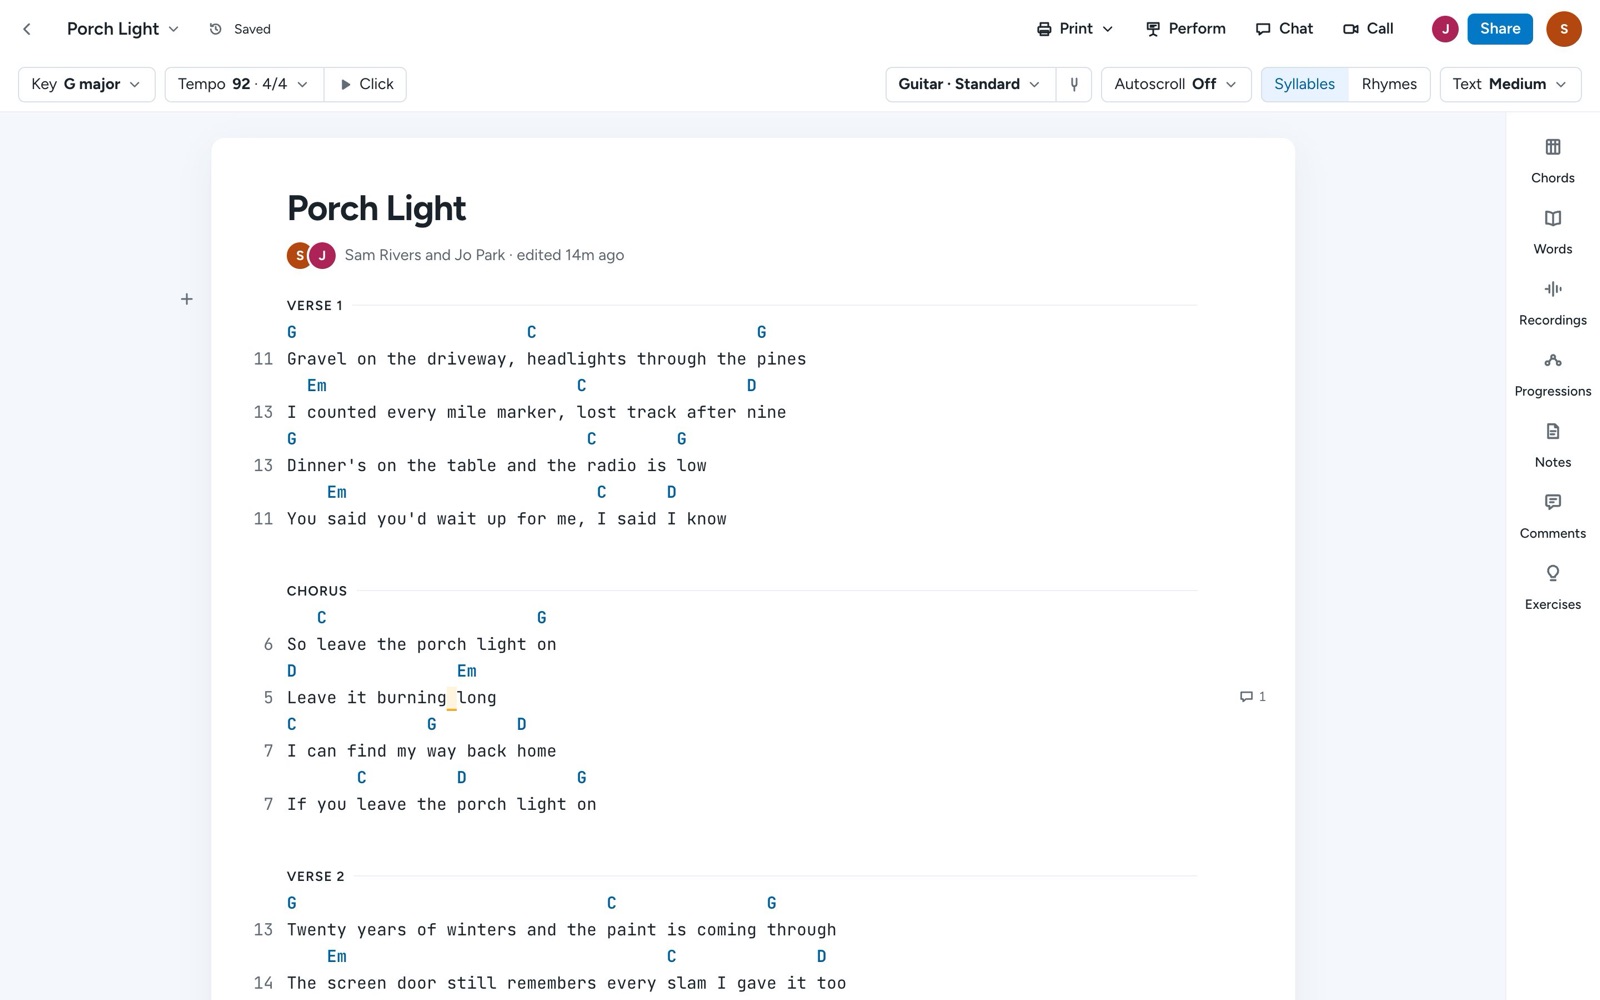1600x1000 pixels.
Task: Open the tuning fork tuner
Action: pos(1074,84)
